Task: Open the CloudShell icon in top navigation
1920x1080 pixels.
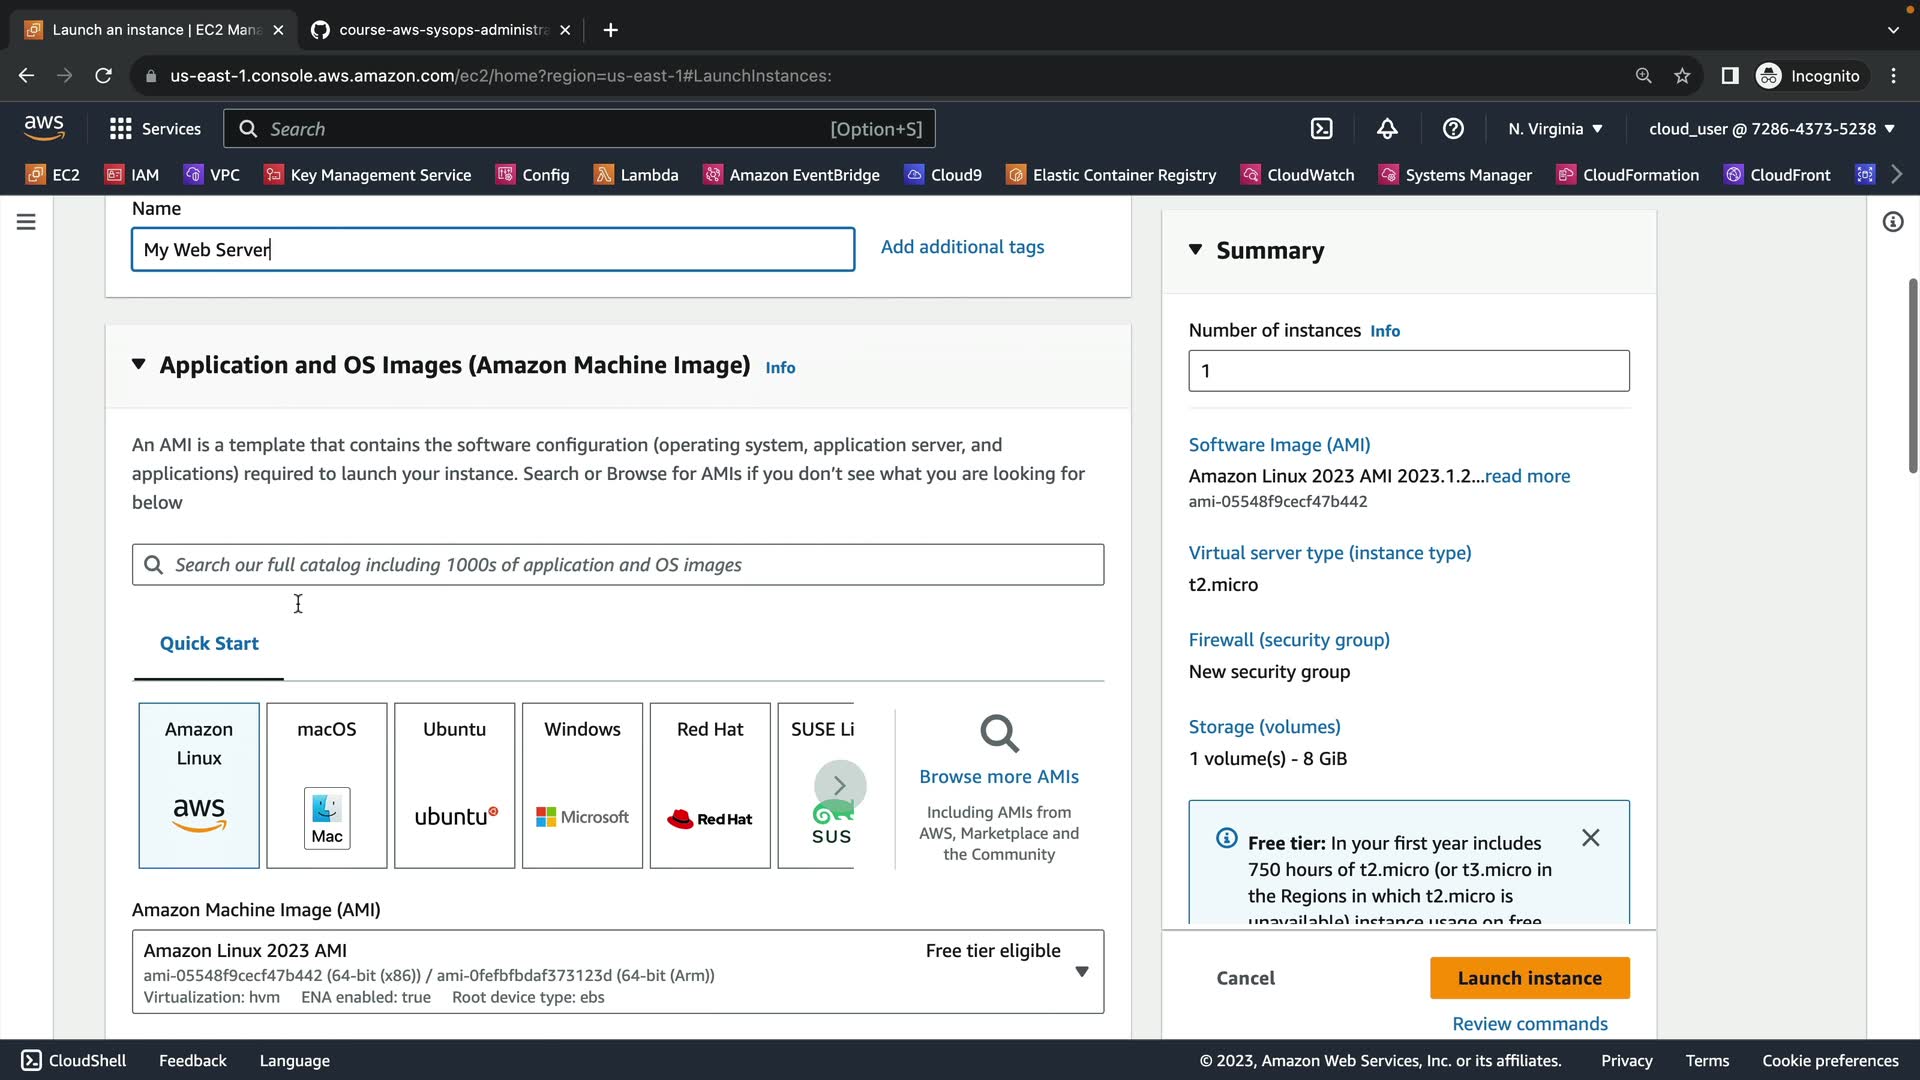Action: coord(1321,129)
